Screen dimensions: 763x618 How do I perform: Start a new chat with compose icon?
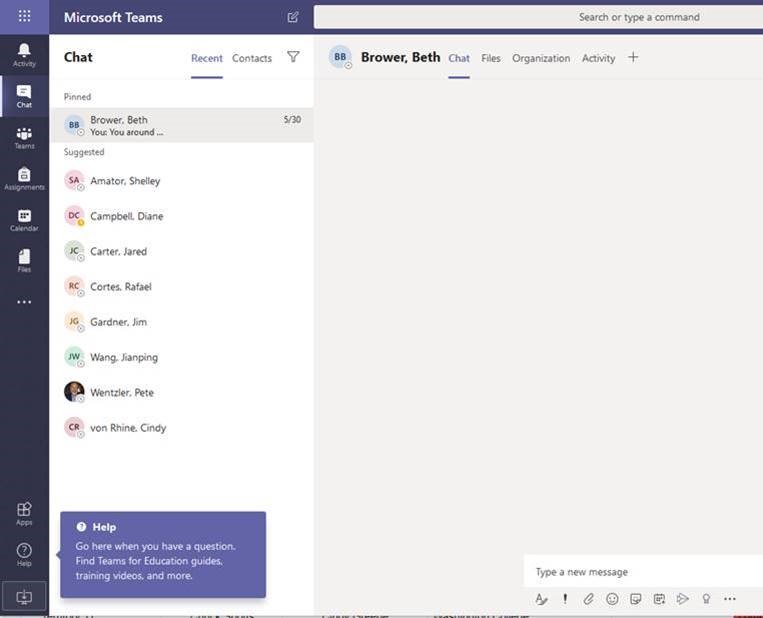point(293,18)
